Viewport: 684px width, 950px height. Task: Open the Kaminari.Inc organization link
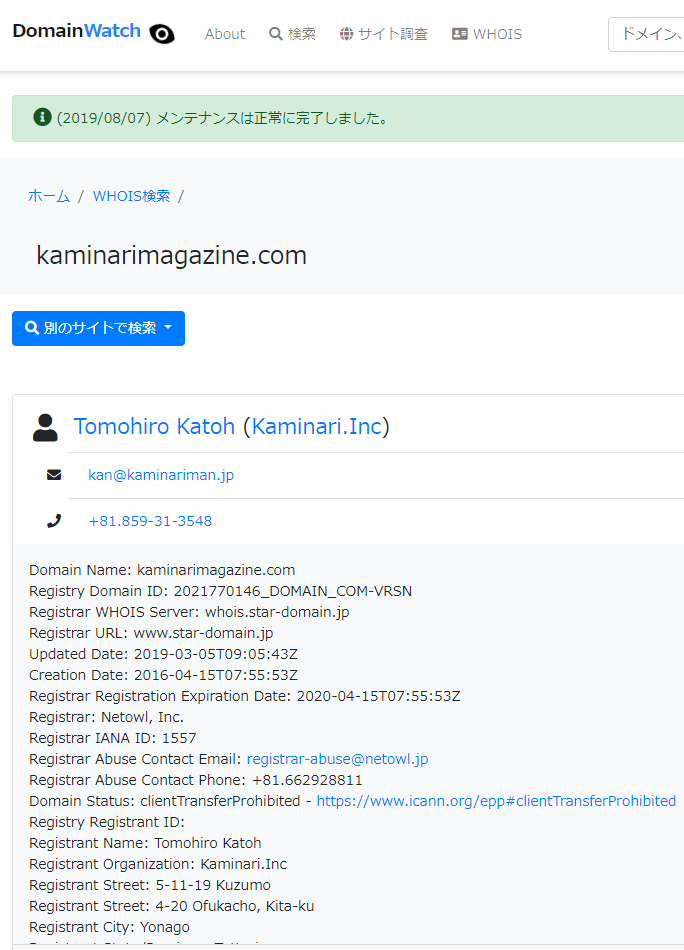(316, 427)
